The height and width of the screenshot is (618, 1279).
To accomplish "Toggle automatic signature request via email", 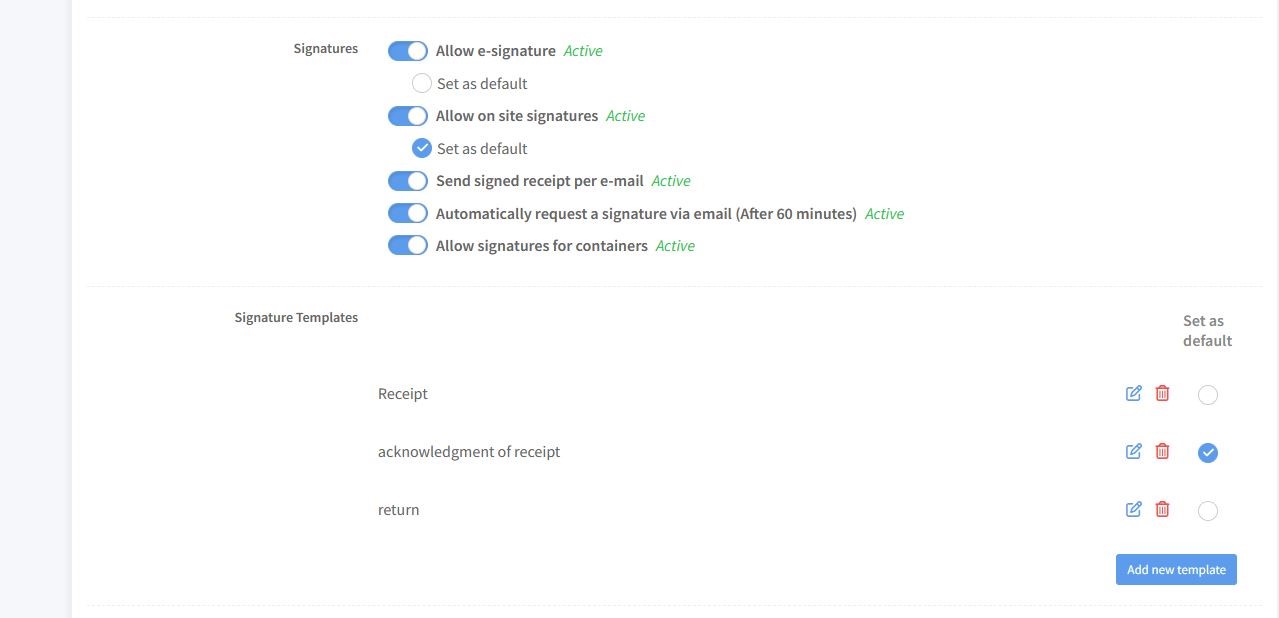I will point(408,213).
